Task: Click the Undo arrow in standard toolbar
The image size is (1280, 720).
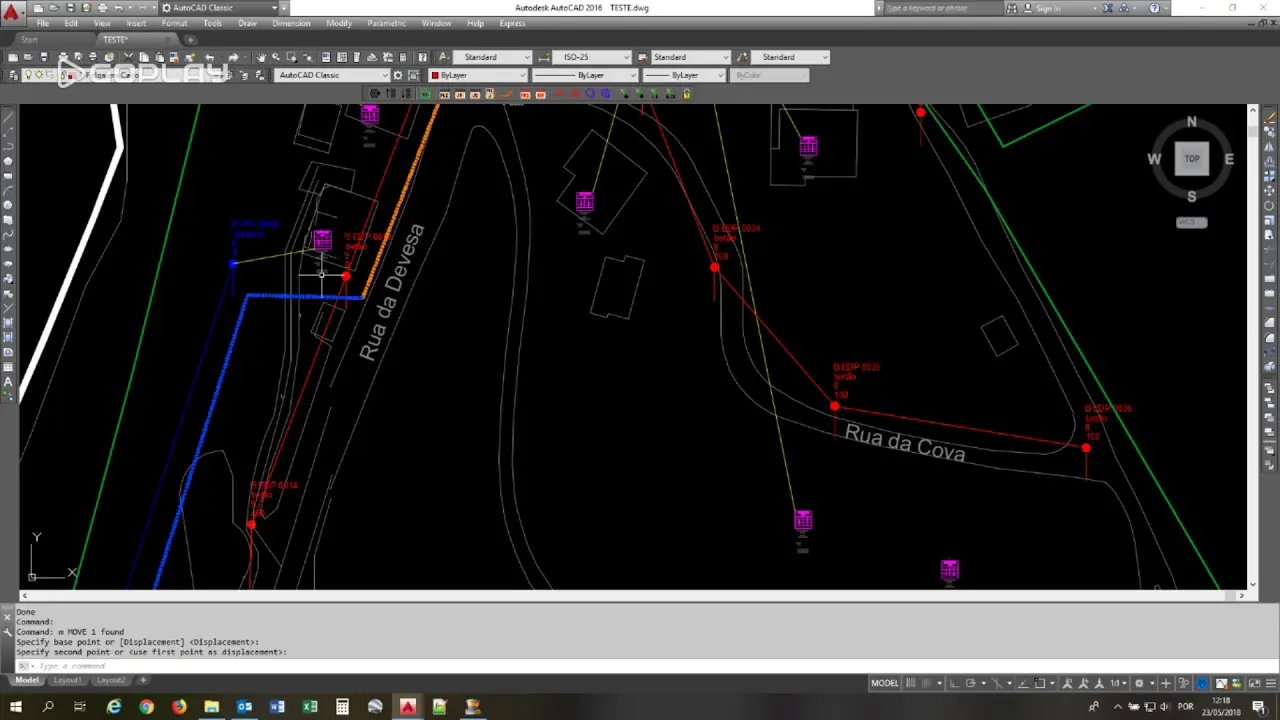Action: pos(208,57)
